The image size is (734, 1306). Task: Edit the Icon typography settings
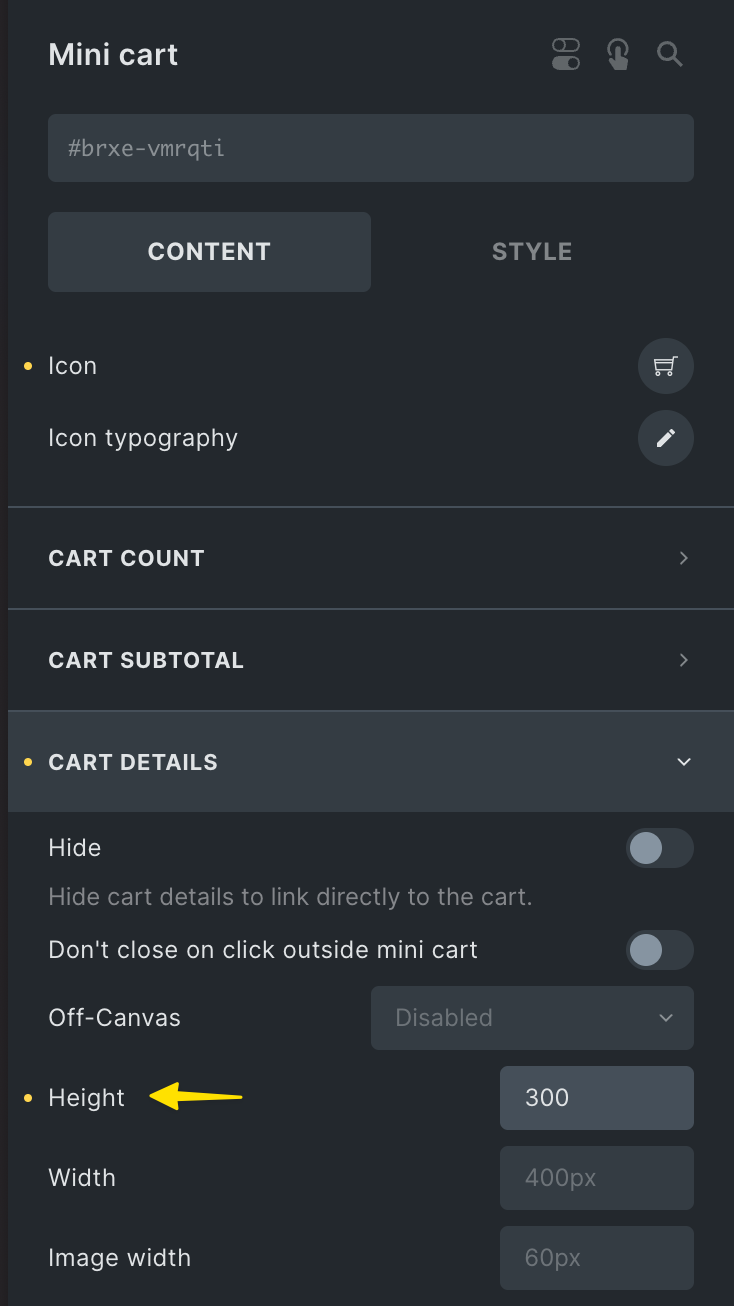[665, 438]
